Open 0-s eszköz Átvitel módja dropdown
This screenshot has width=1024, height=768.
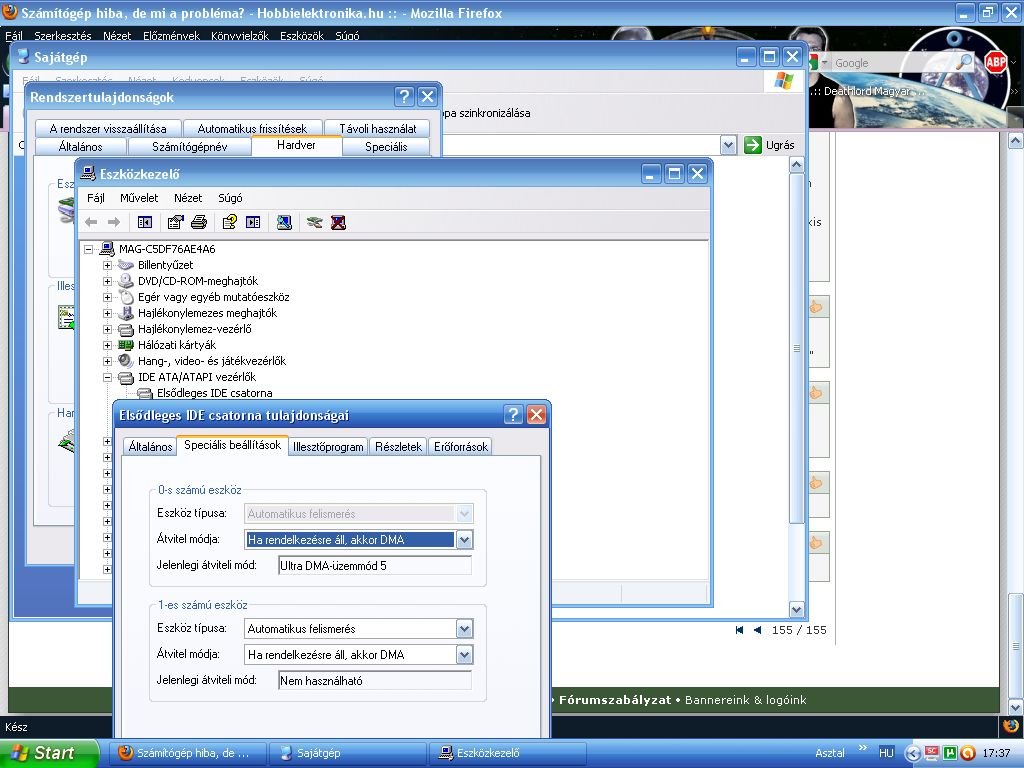[464, 539]
